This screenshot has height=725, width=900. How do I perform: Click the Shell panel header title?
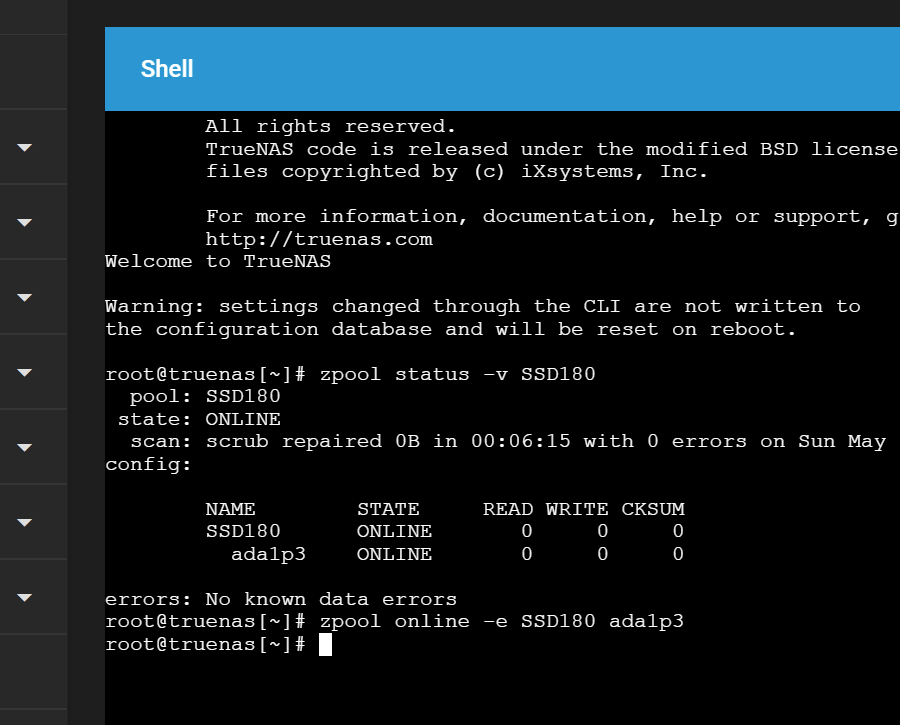coord(167,69)
